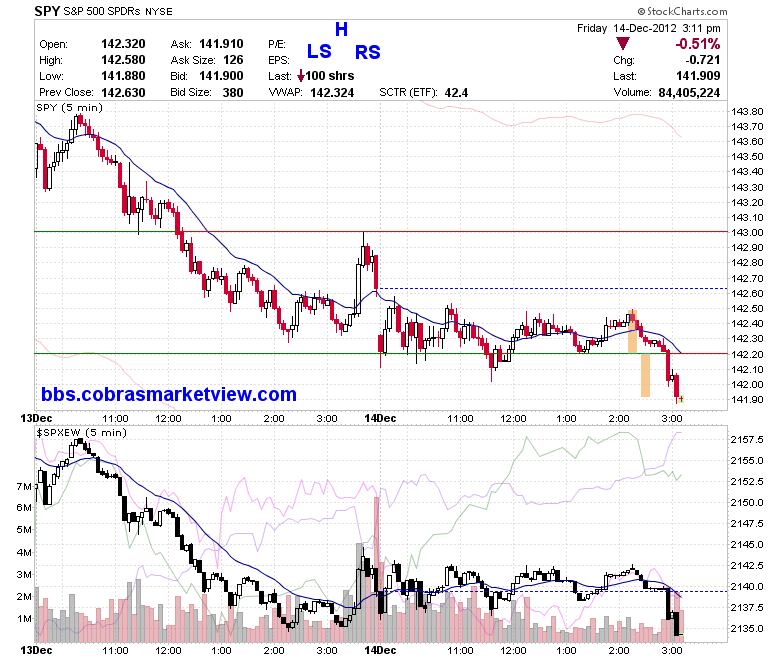This screenshot has height=659, width=780.
Task: Click the 3M volume axis label
Action: (x=24, y=574)
